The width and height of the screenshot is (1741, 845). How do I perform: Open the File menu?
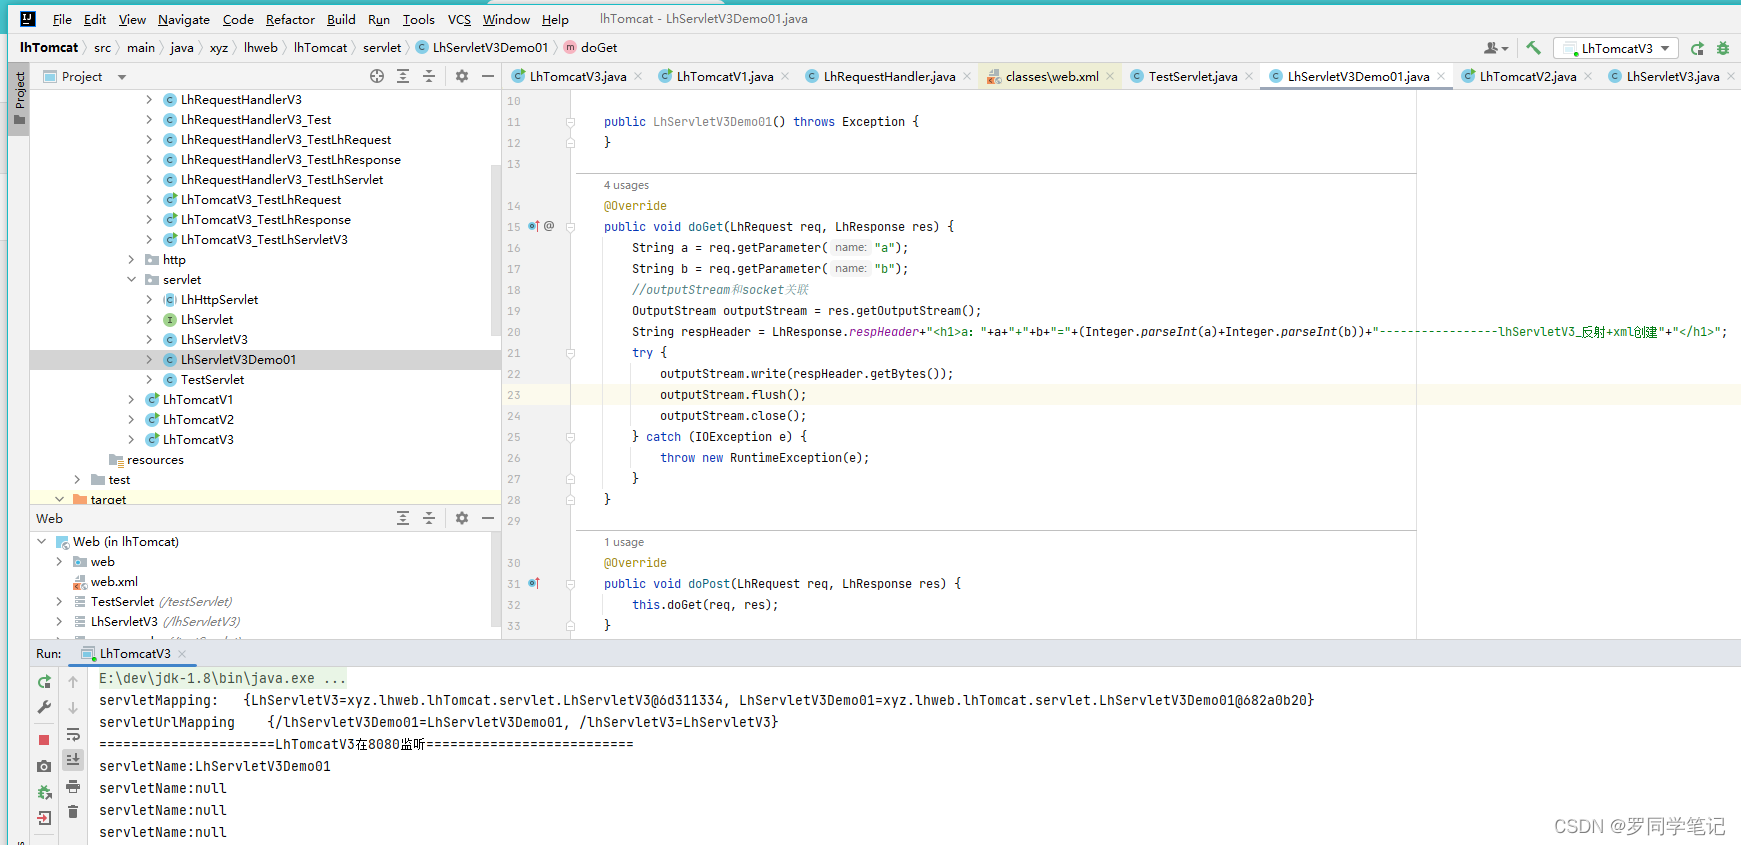click(62, 19)
